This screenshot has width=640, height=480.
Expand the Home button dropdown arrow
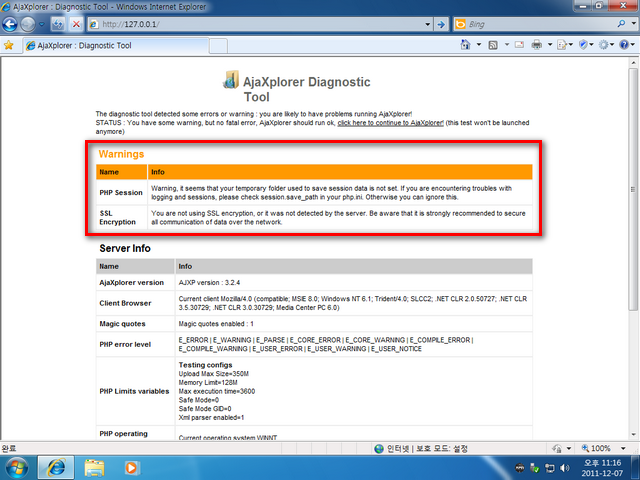click(479, 44)
